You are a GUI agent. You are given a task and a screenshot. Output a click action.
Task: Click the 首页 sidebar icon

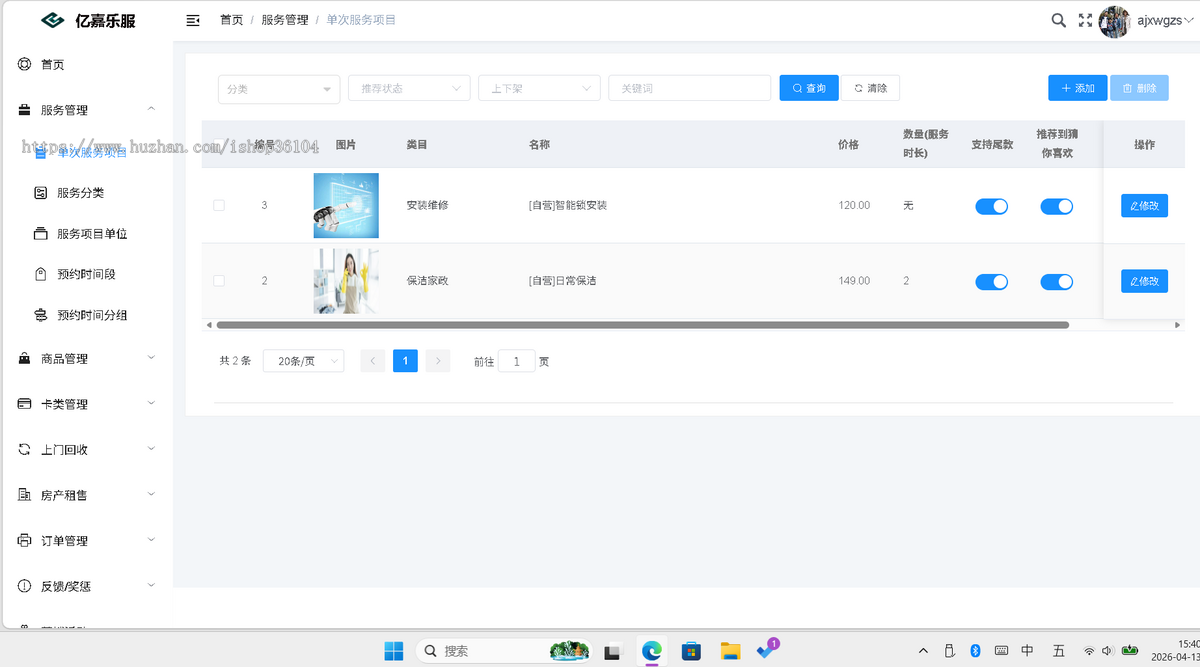pos(25,64)
